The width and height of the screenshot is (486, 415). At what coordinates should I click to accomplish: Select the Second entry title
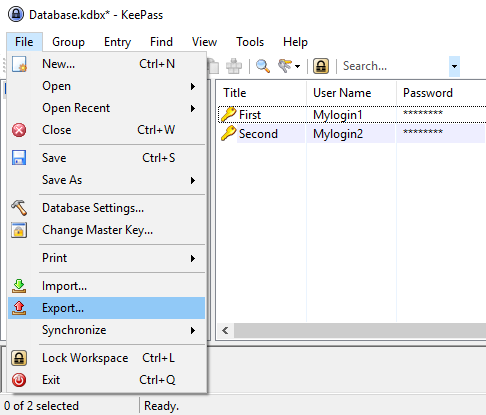click(x=258, y=134)
